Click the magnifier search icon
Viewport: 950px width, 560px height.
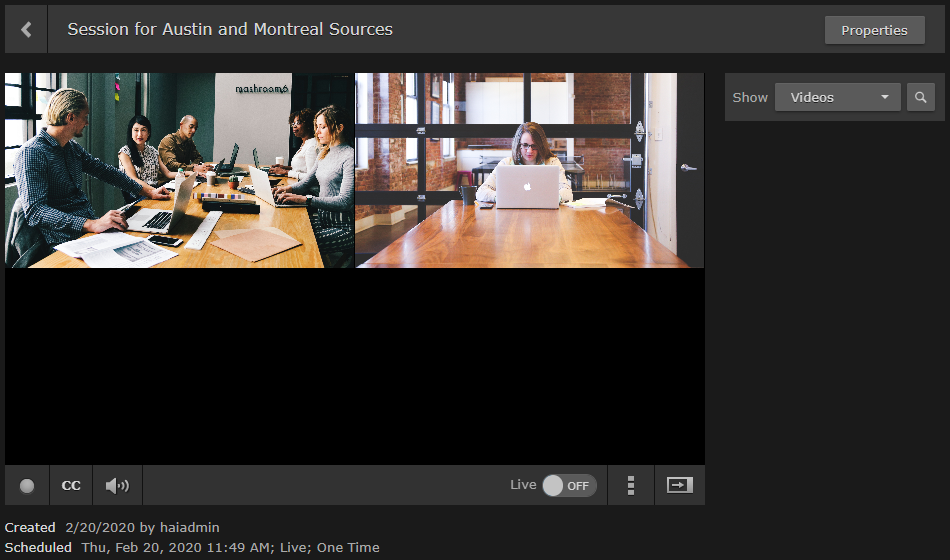click(920, 97)
